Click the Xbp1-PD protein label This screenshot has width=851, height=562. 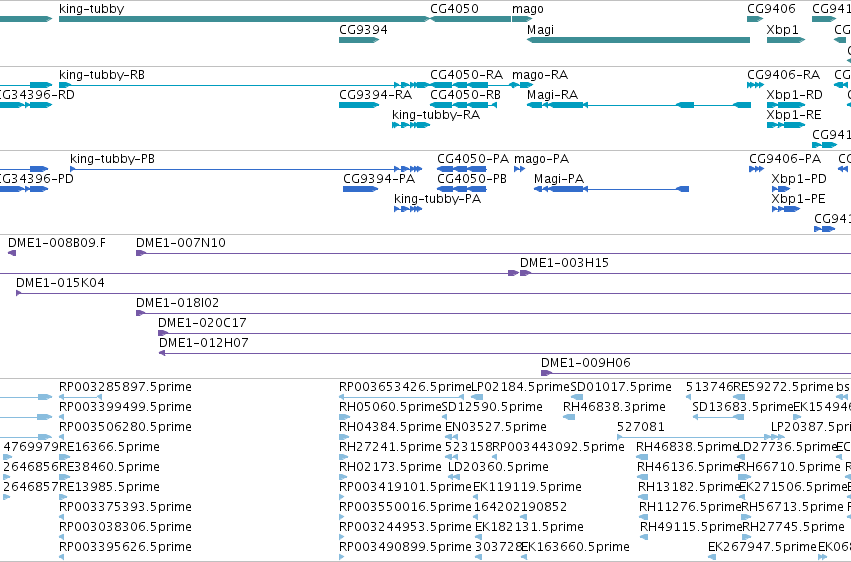click(x=799, y=179)
